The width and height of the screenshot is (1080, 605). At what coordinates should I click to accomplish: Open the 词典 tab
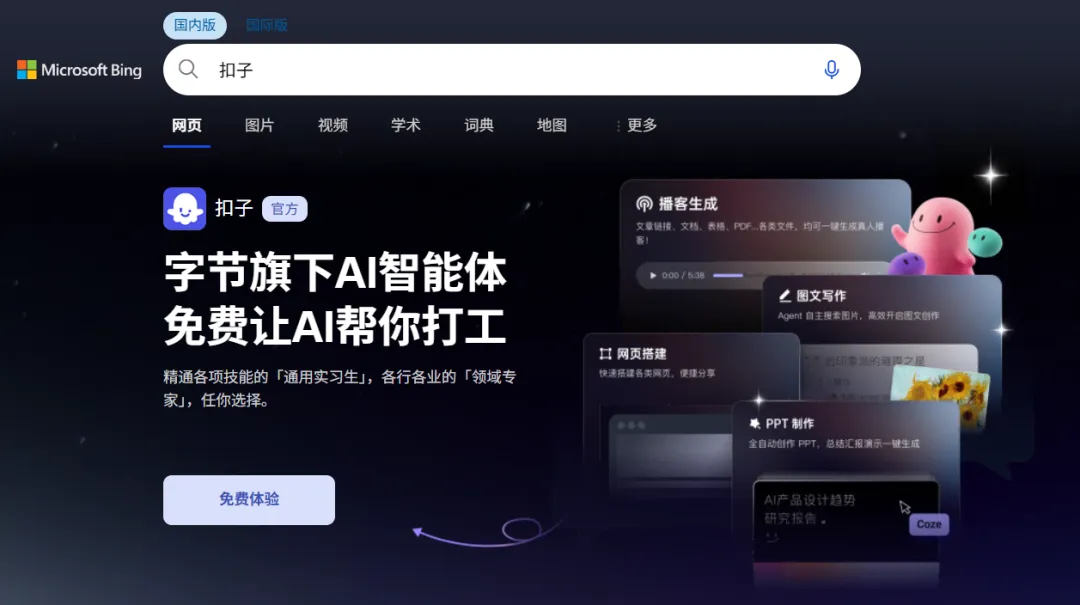pyautogui.click(x=479, y=125)
